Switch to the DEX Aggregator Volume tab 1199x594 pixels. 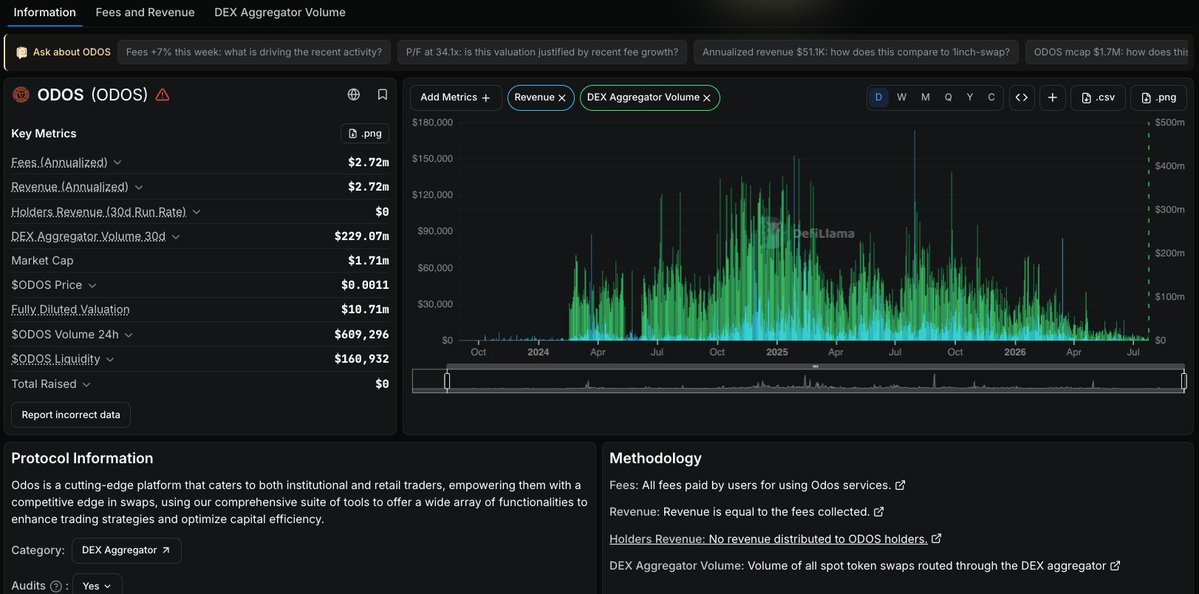(280, 12)
